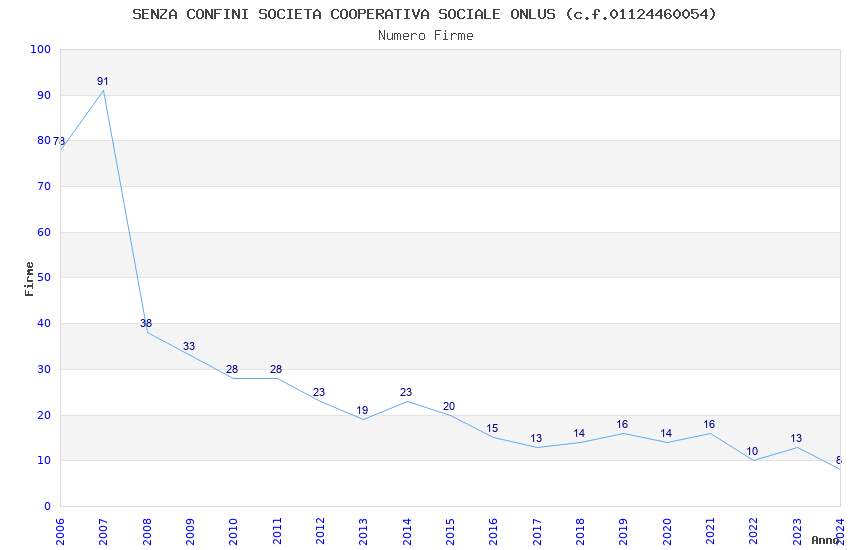This screenshot has height=550, width=850.
Task: Click data label '14' for year 2020
Action: (x=666, y=433)
